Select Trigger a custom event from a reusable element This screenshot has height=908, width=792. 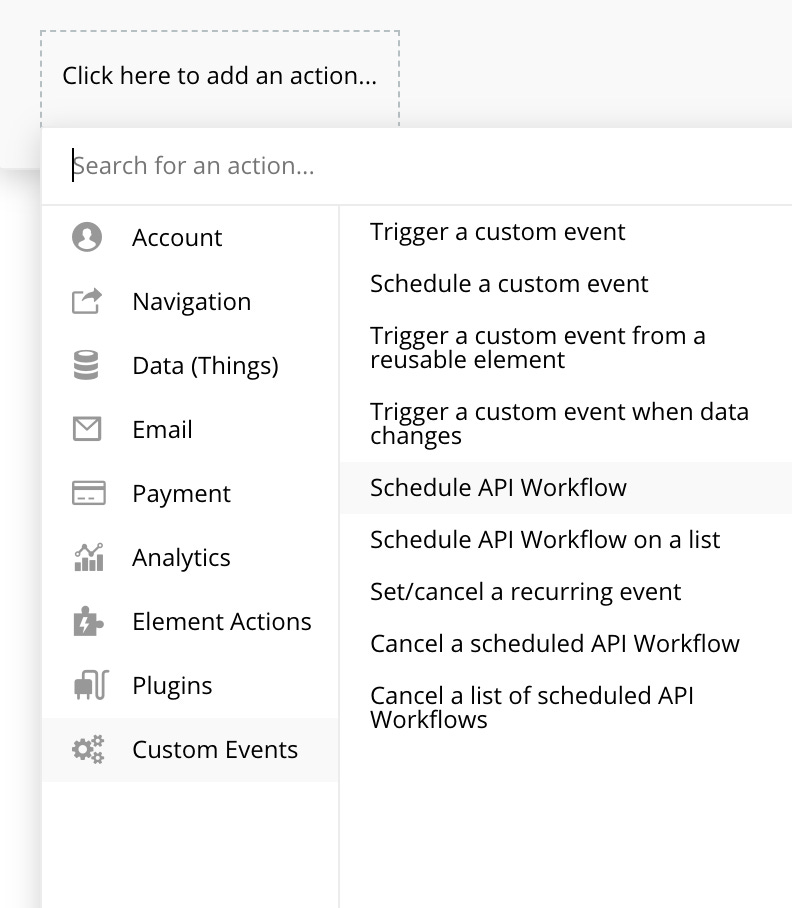point(566,348)
